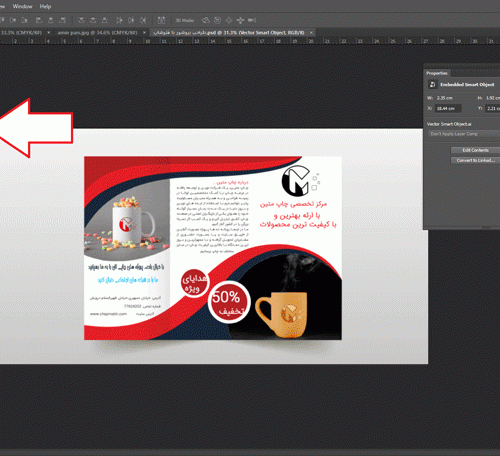This screenshot has height=456, width=500.
Task: Select the 3D Rotate mode icon
Action: pos(206,20)
